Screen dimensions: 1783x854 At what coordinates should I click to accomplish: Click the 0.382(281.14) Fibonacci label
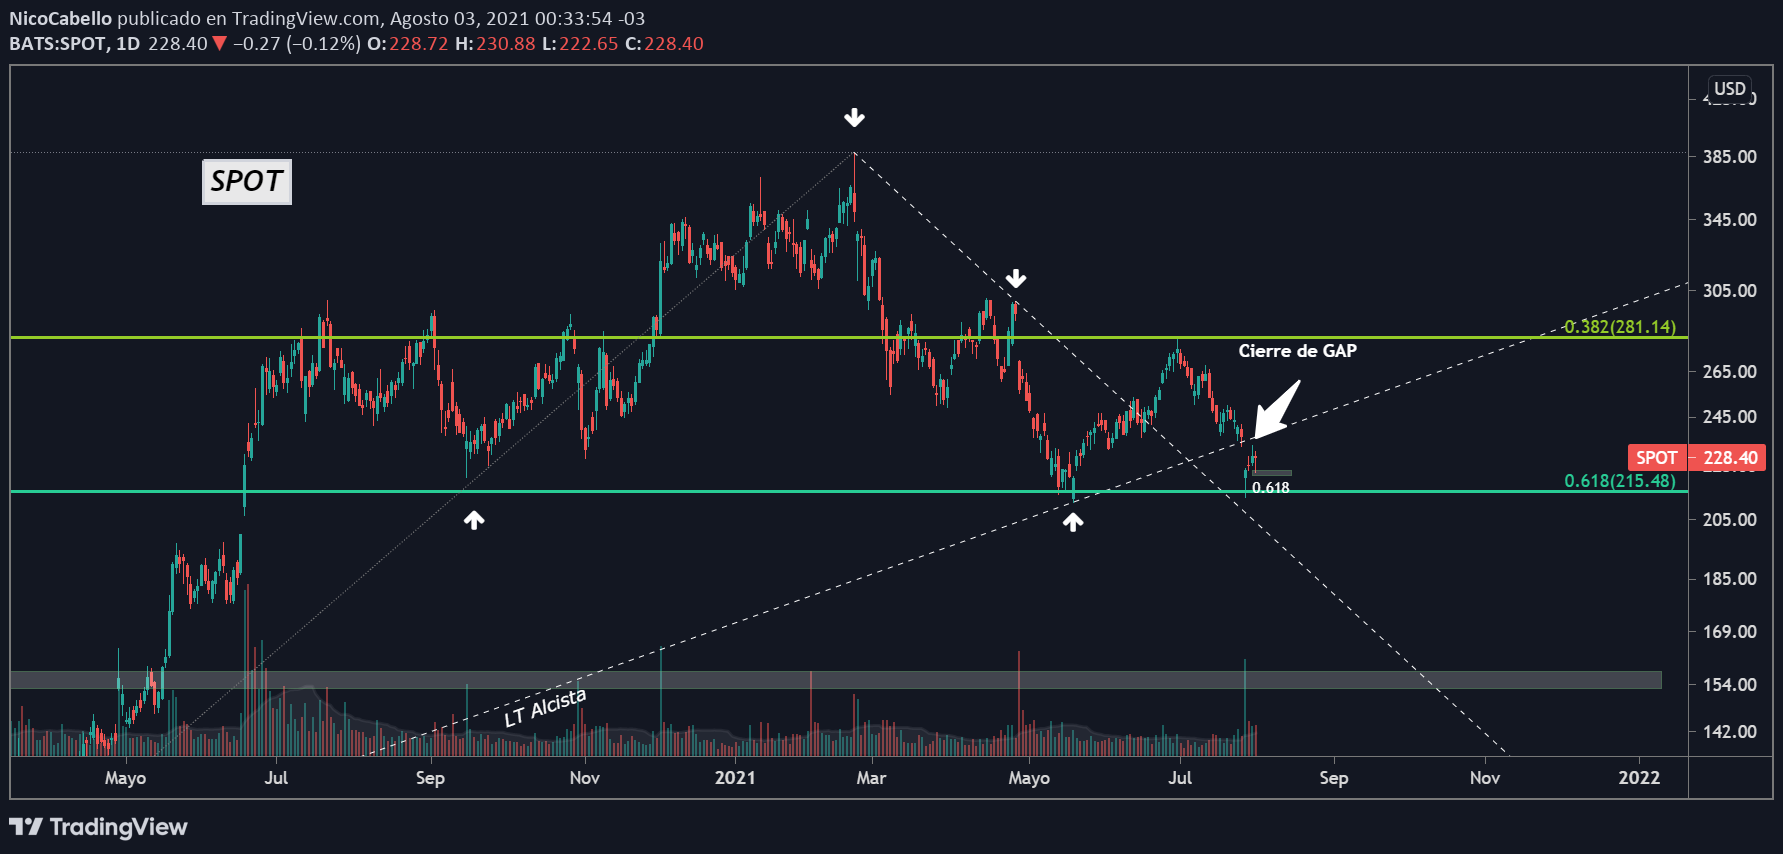1620,327
